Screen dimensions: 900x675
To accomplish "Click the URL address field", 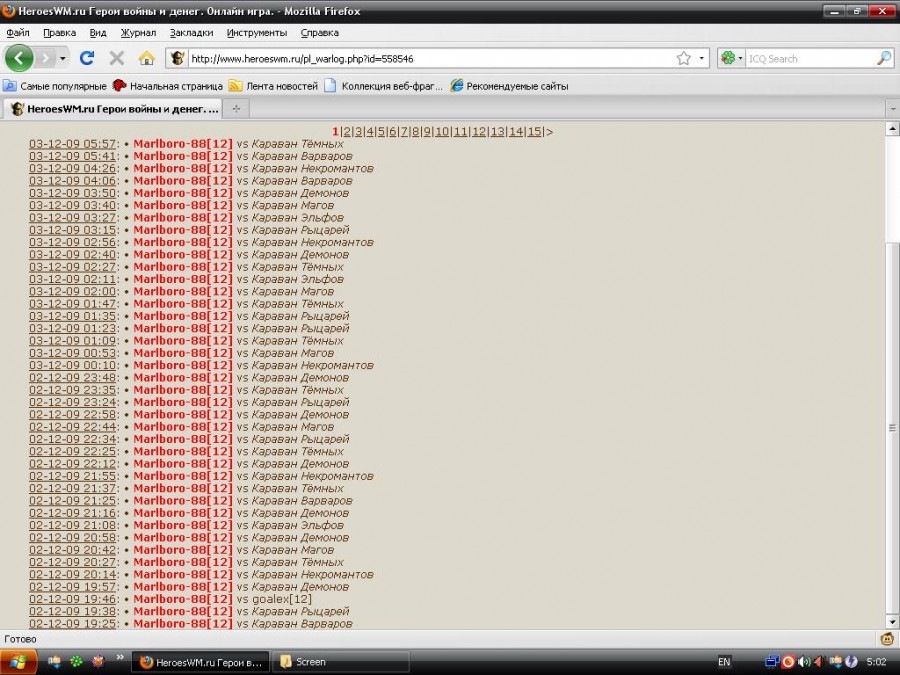I will [430, 59].
